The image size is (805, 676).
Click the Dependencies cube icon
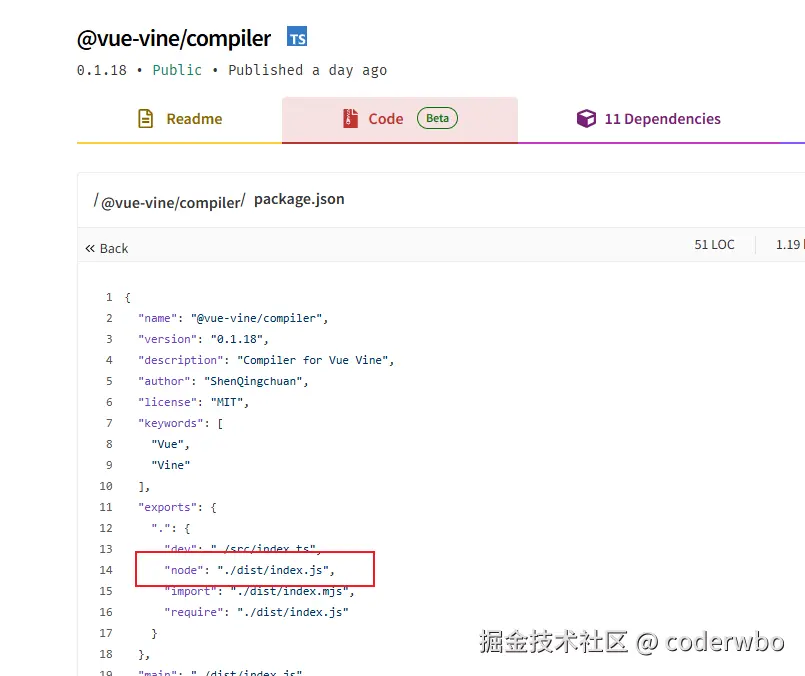click(586, 119)
